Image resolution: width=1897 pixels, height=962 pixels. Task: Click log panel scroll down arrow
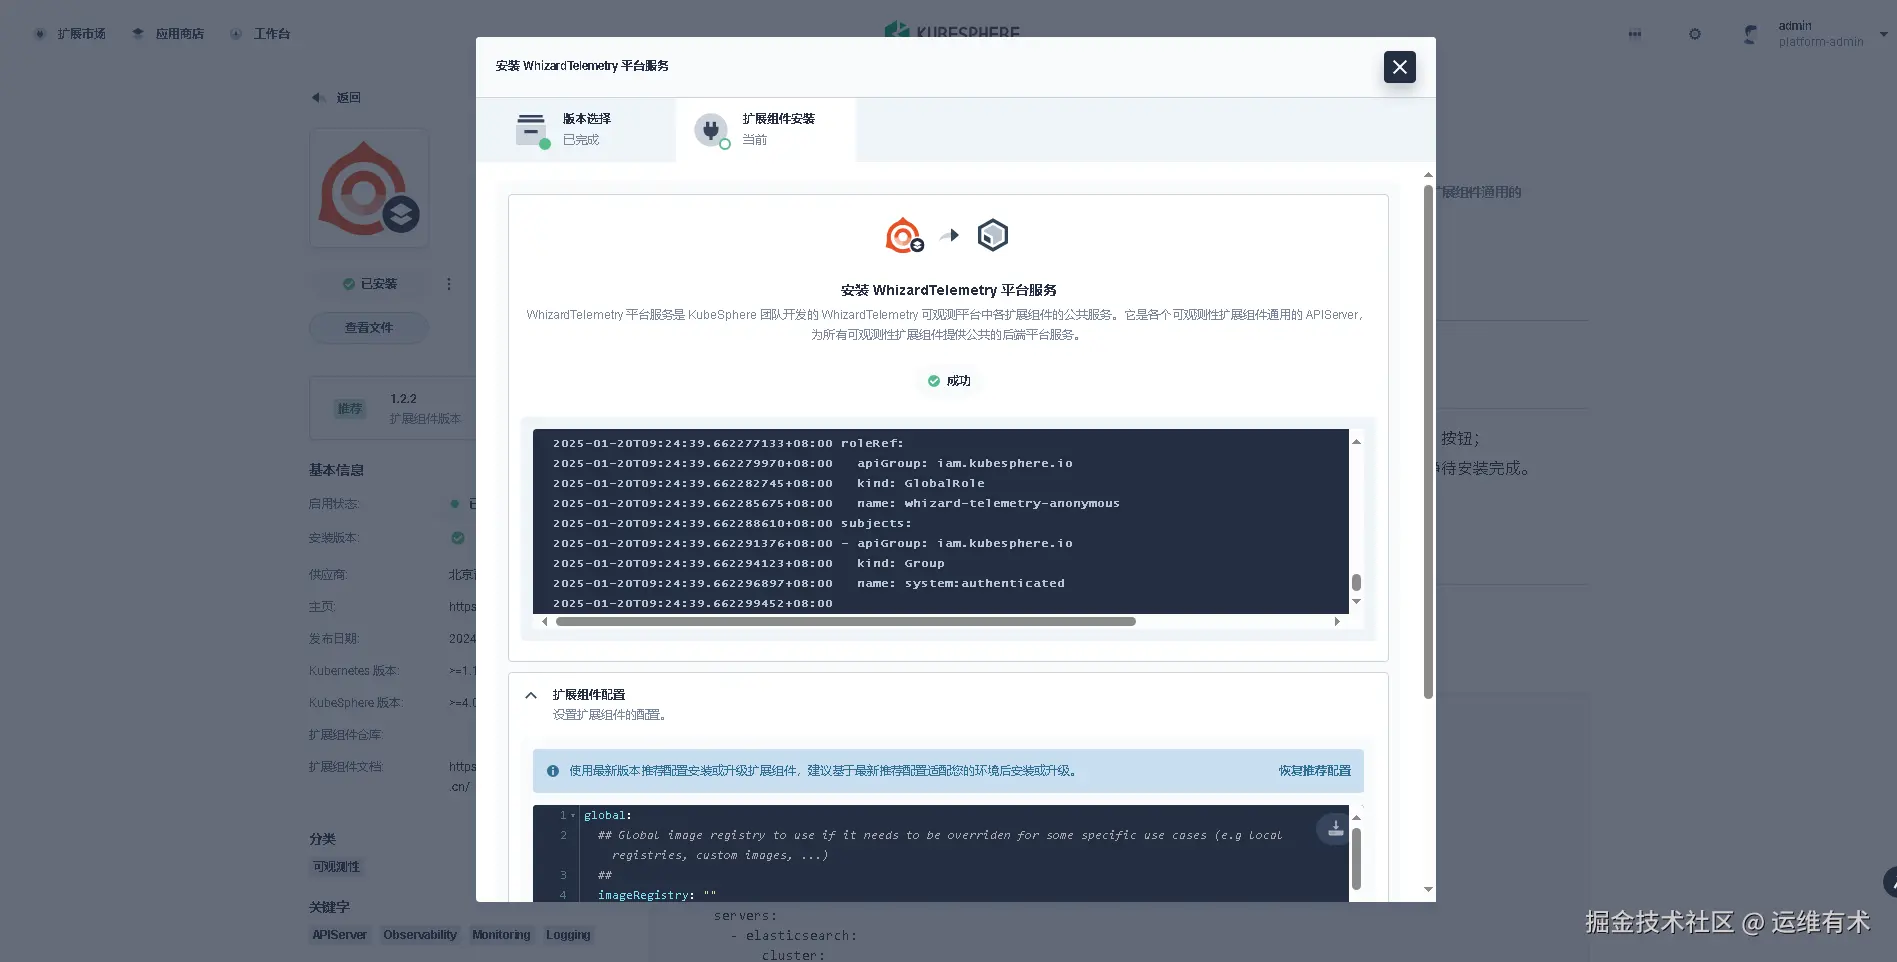point(1356,601)
